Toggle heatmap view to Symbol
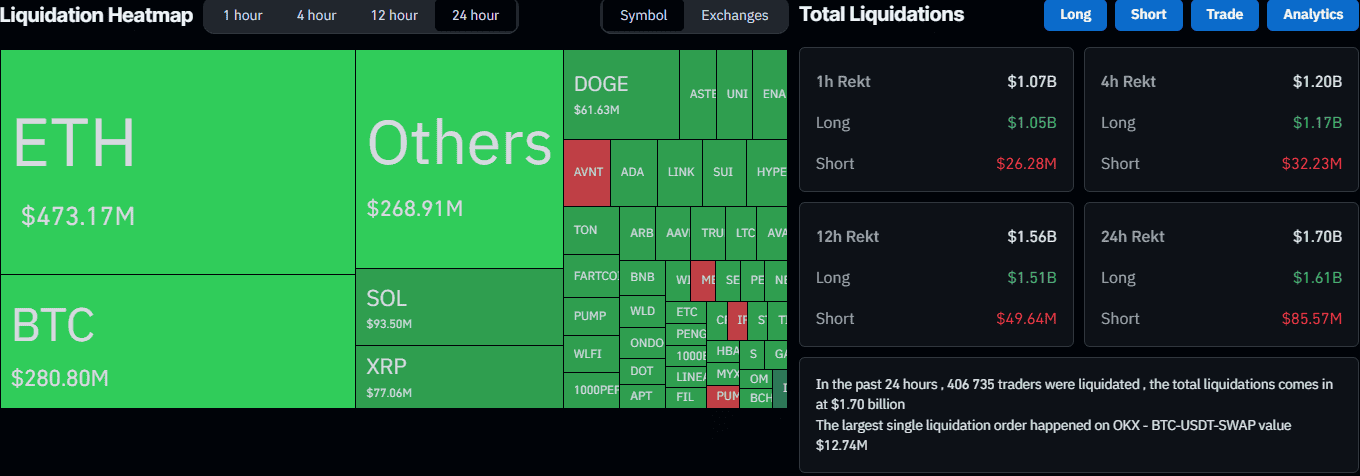Viewport: 1360px width, 476px height. (x=643, y=15)
